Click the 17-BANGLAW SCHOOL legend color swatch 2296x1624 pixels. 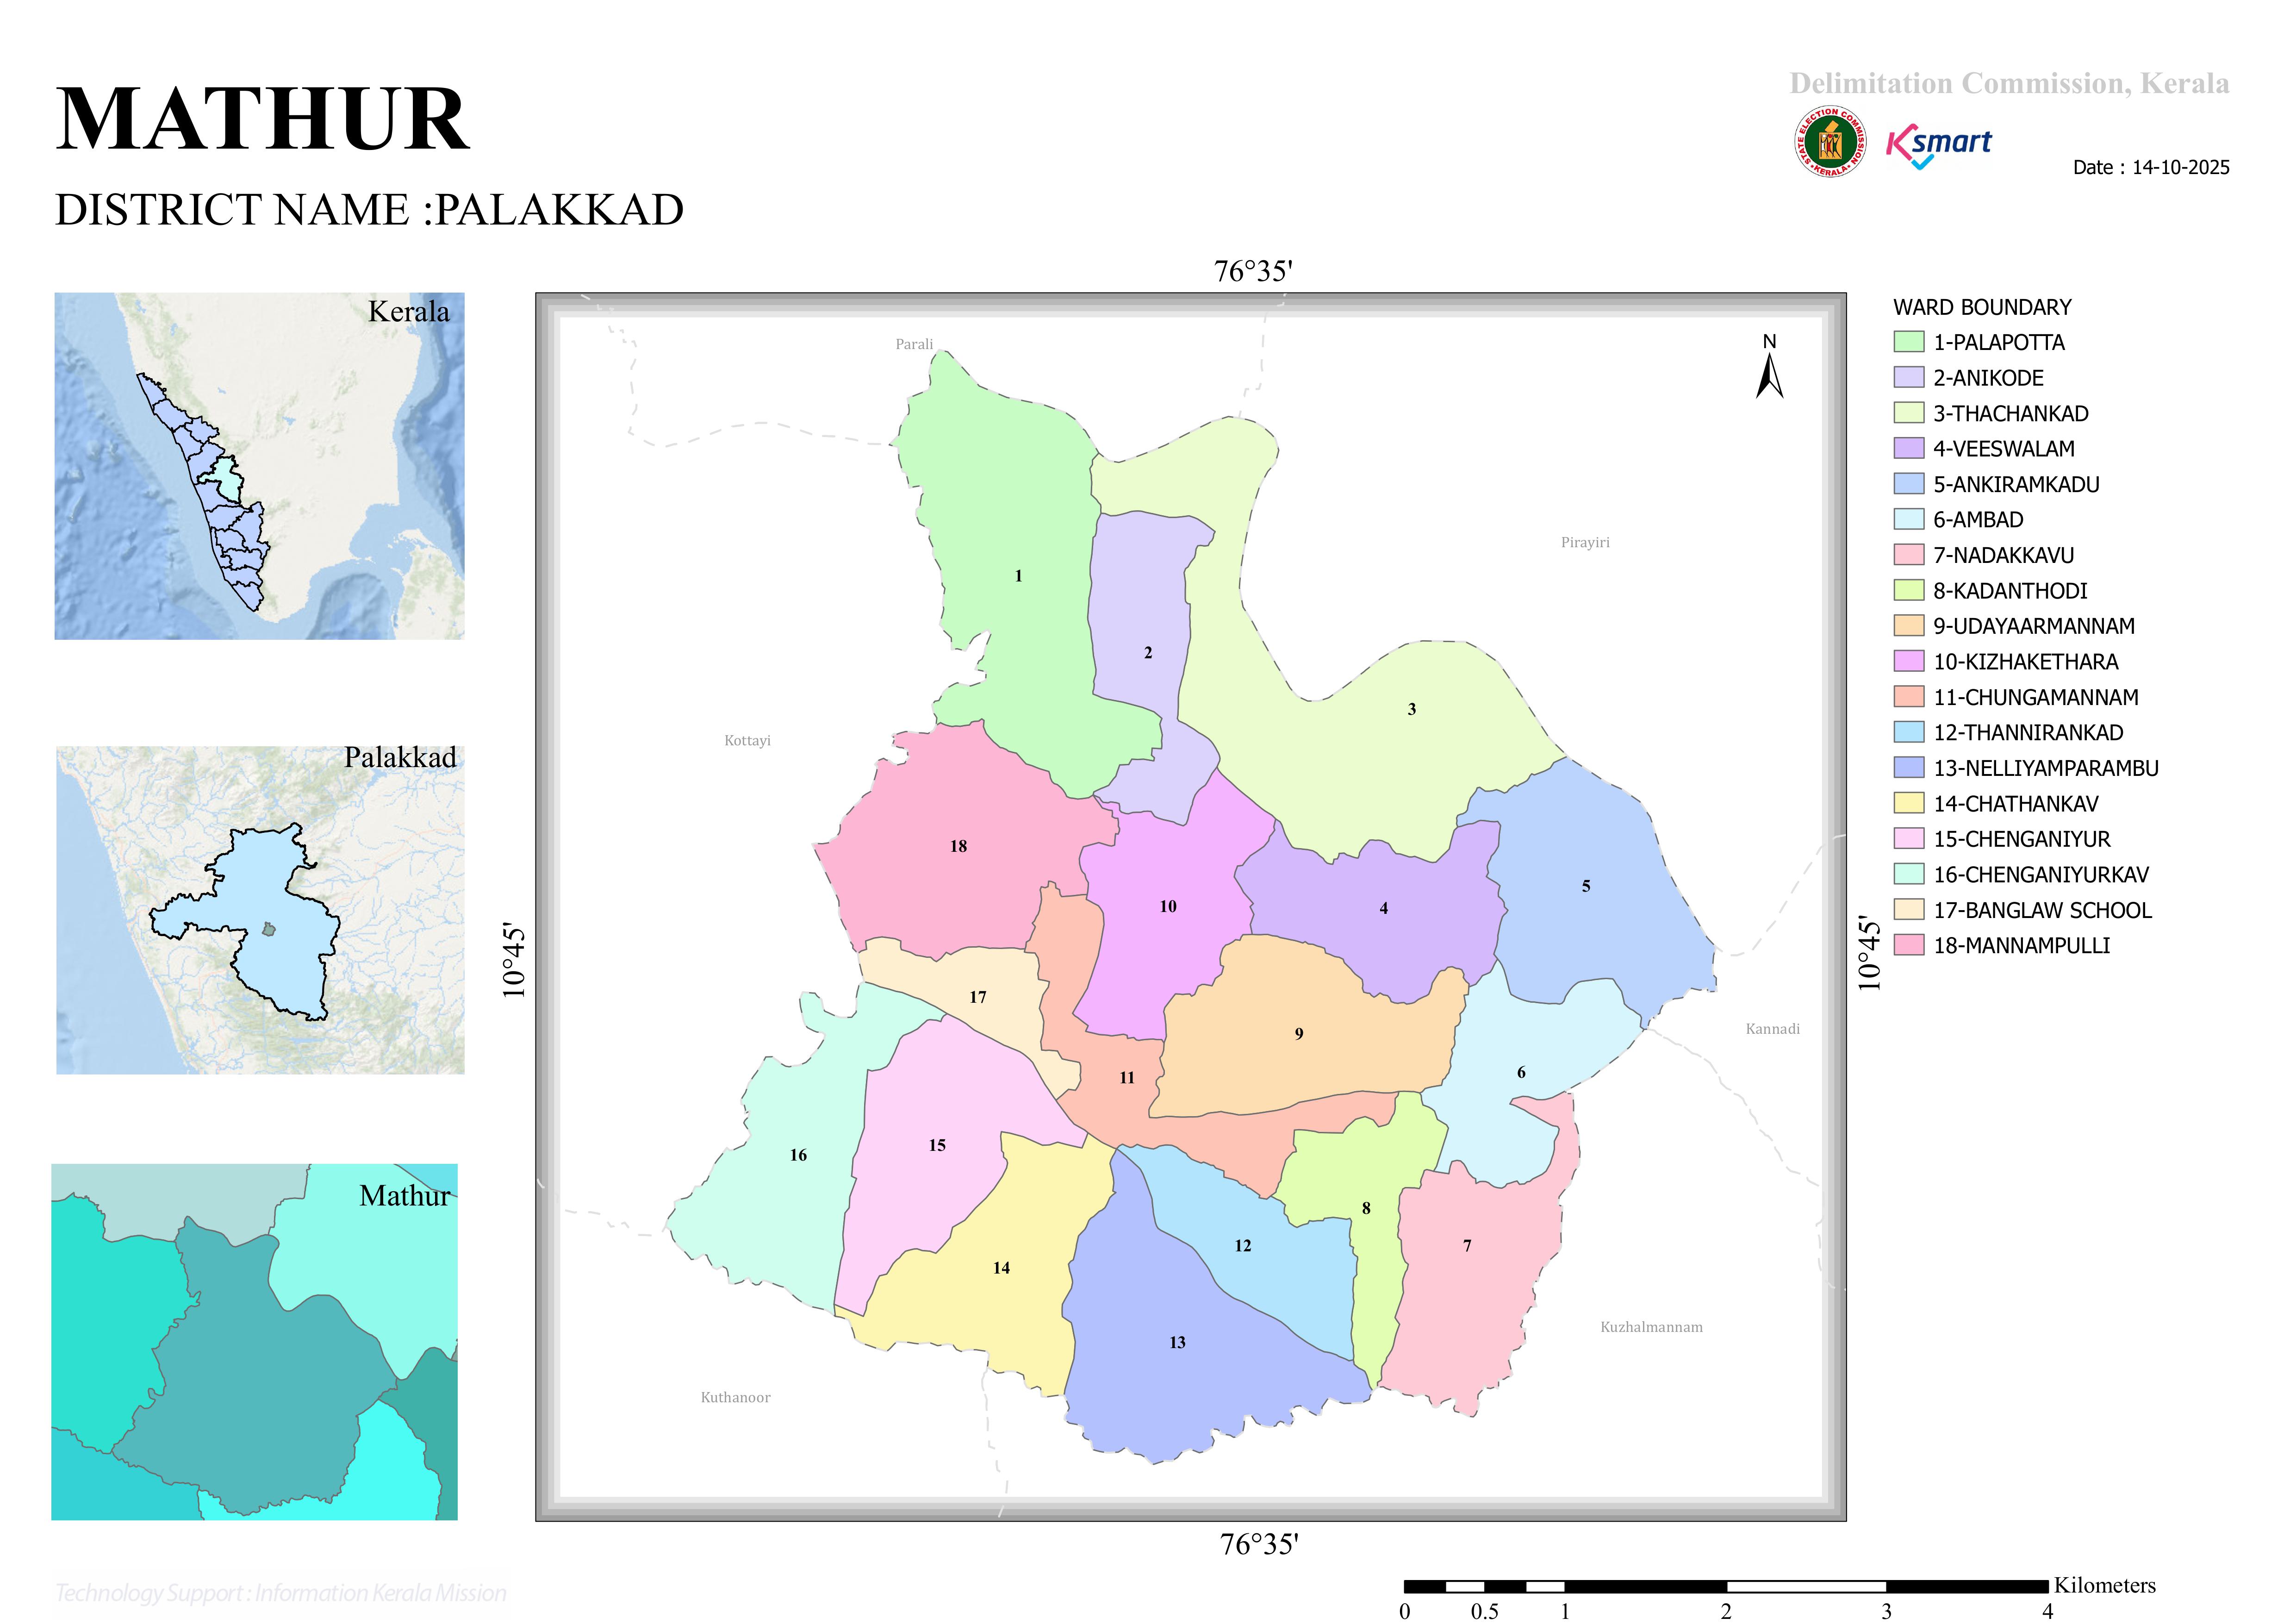(1908, 910)
